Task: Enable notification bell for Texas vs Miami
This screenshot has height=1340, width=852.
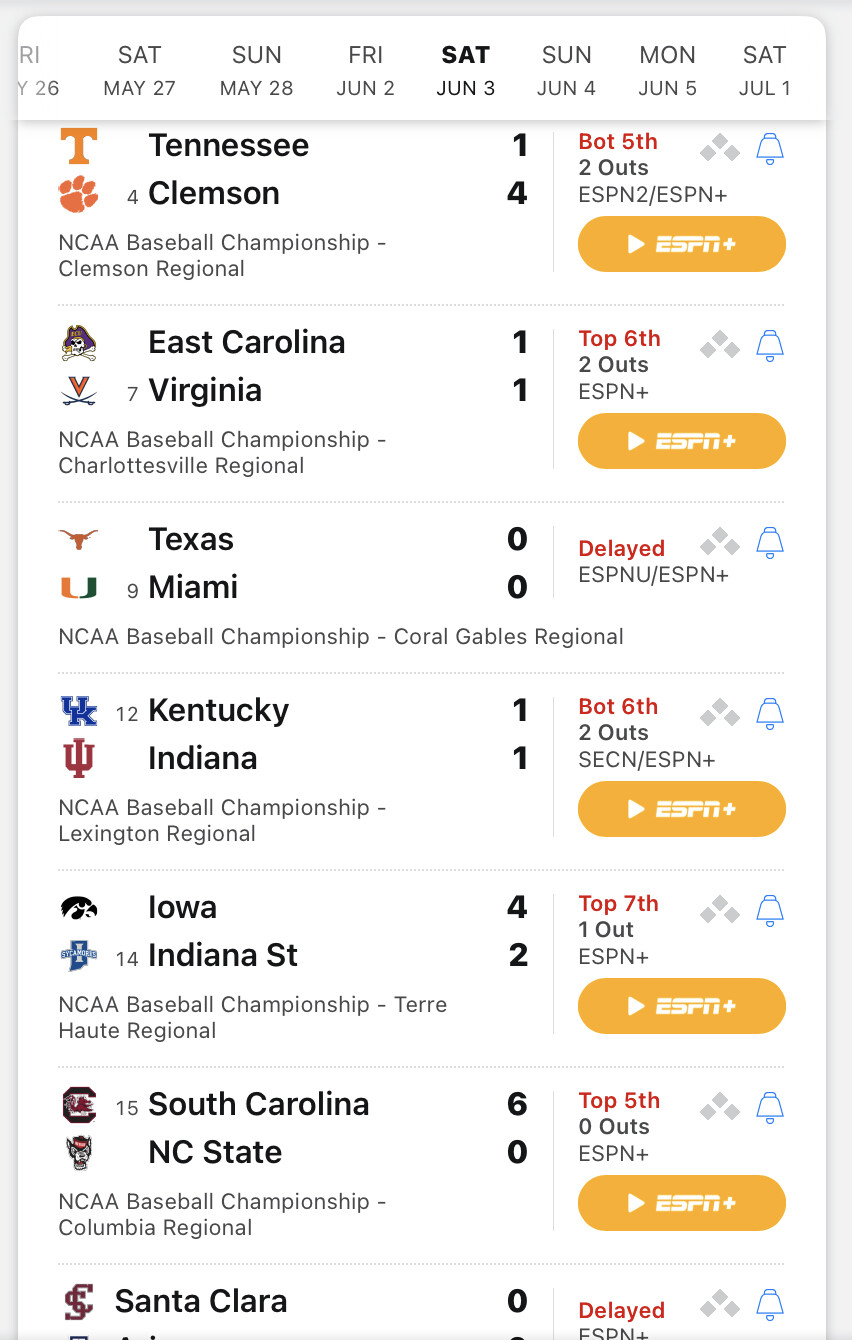Action: point(769,543)
